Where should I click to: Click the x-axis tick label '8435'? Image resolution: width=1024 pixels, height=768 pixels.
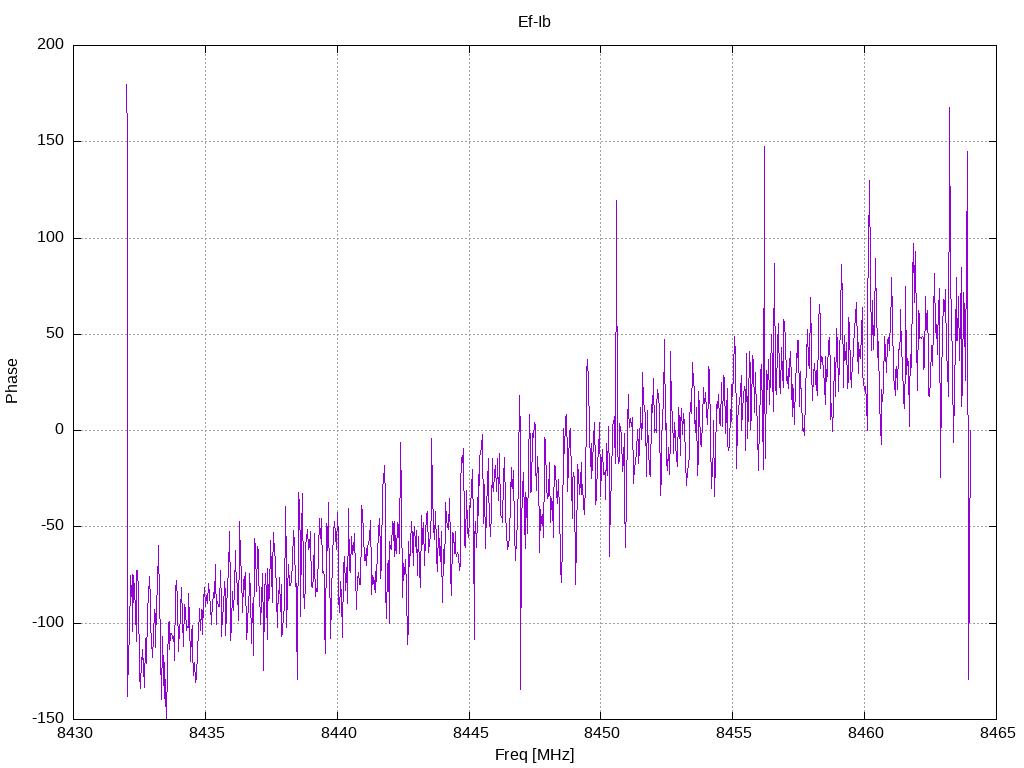click(206, 733)
